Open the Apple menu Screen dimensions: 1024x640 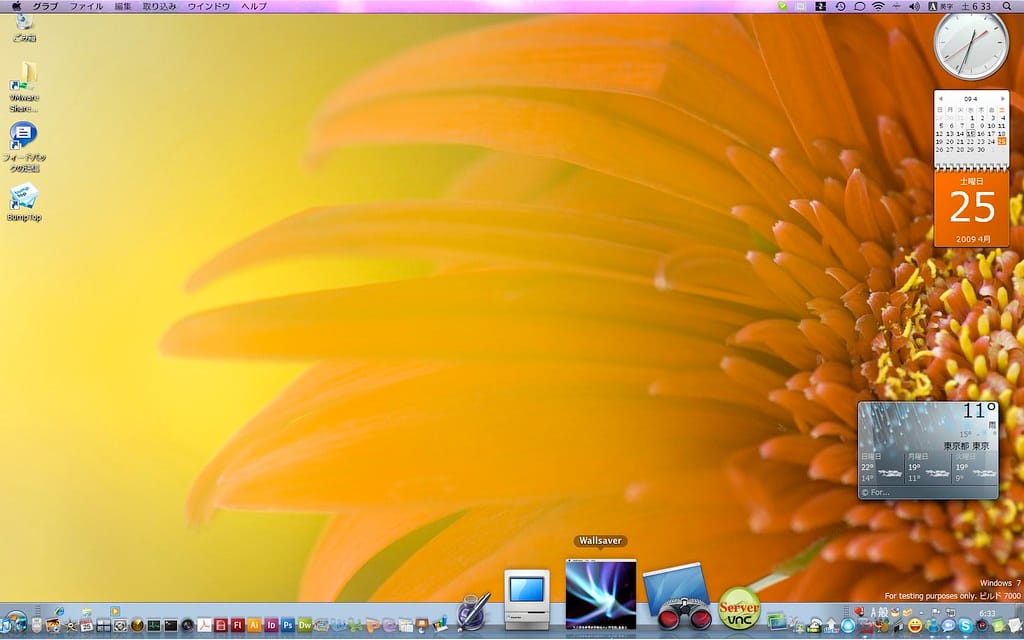pyautogui.click(x=17, y=6)
